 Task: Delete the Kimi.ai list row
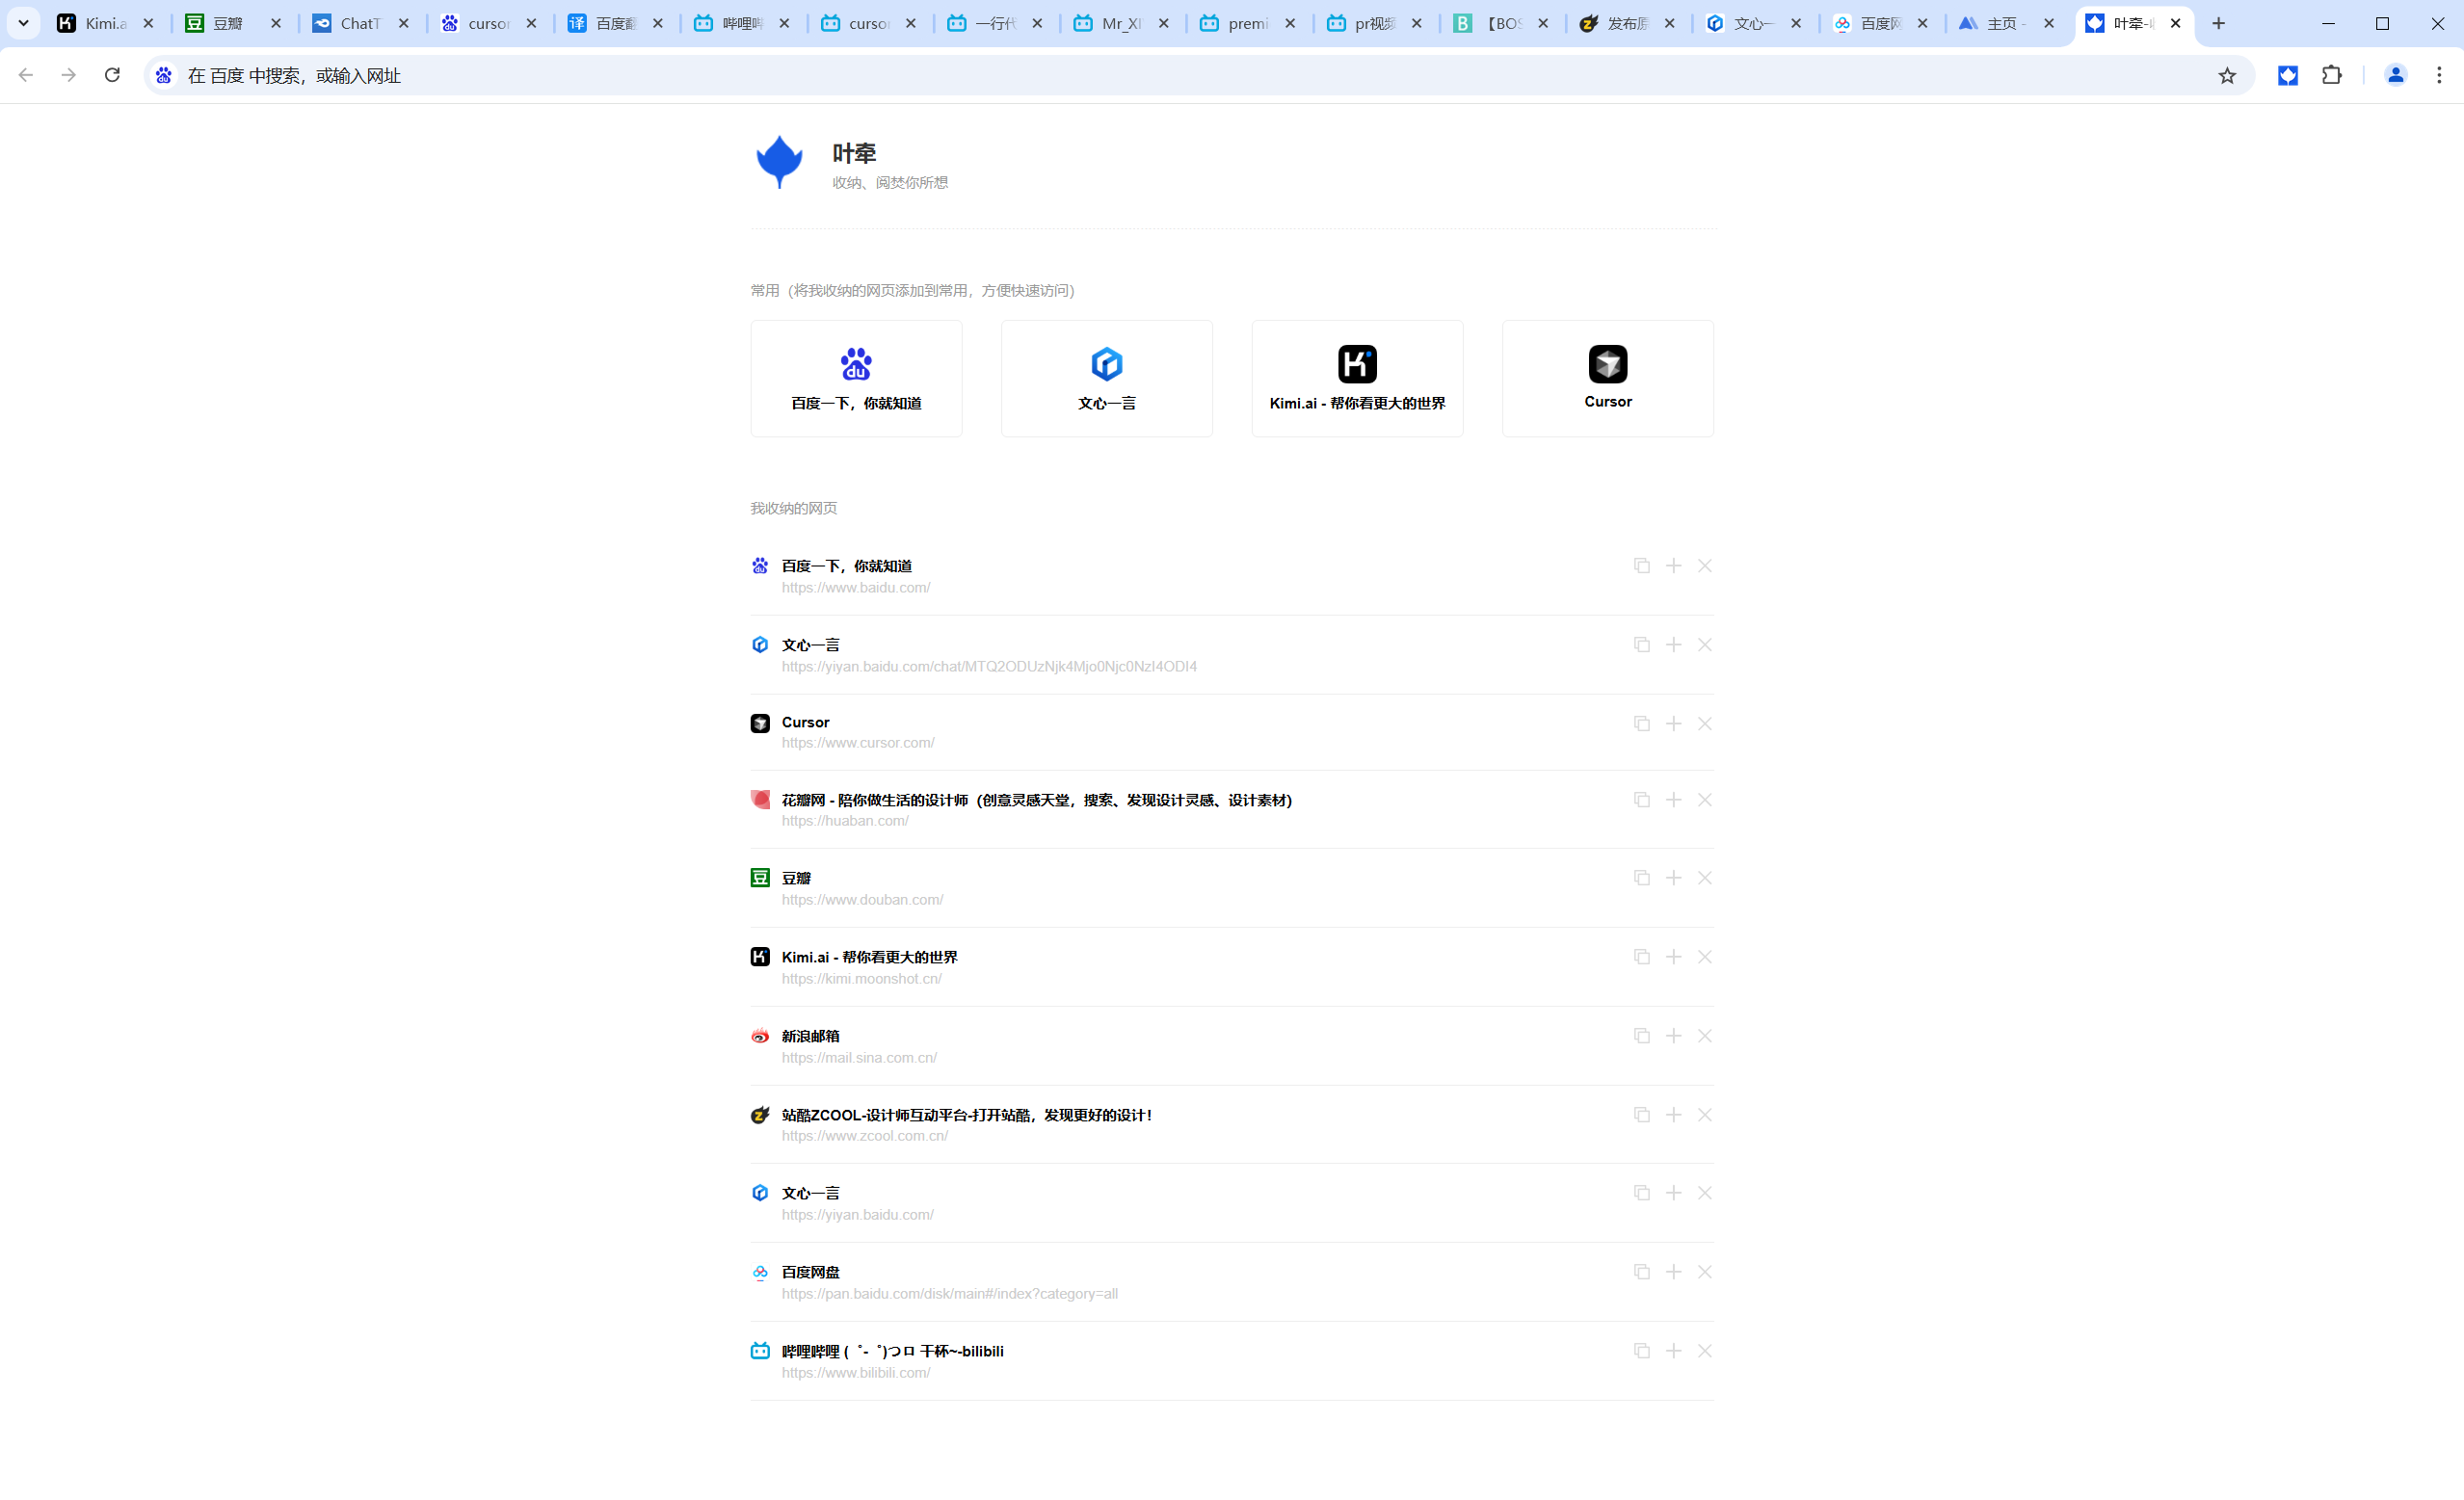click(1705, 957)
